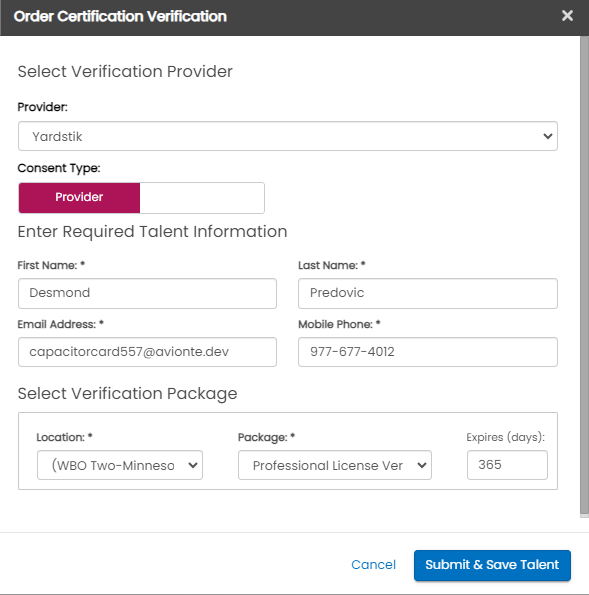Click into the Mobile Phone field

pyautogui.click(x=428, y=352)
